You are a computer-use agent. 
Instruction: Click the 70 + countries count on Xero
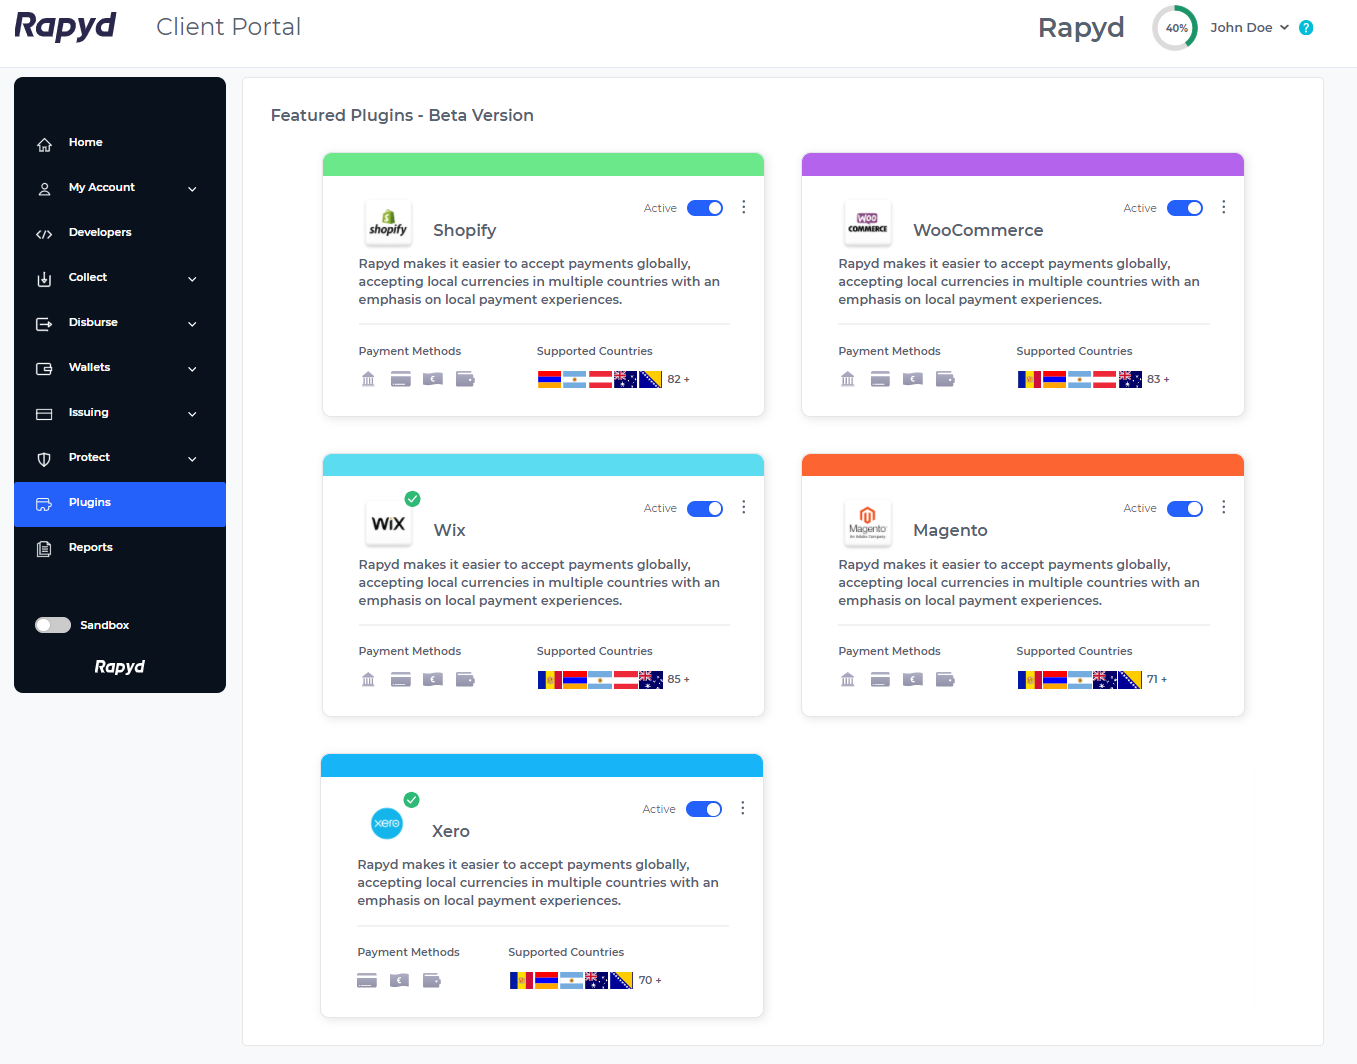pos(650,980)
